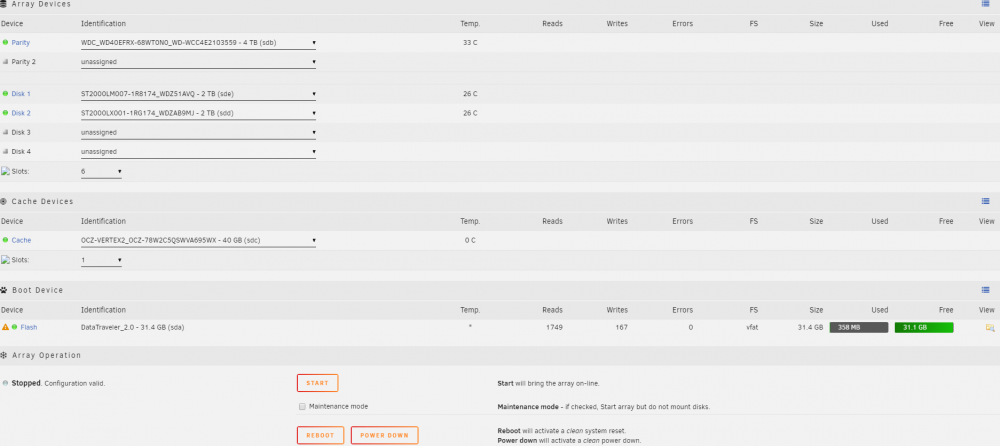The width and height of the screenshot is (1000, 446).
Task: Click the green status ball beside Disk 2
Action: tap(5, 113)
